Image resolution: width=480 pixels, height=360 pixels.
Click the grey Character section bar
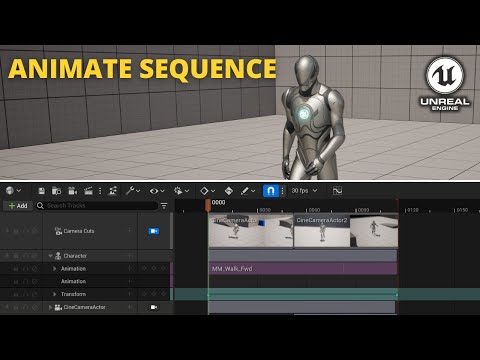pyautogui.click(x=303, y=256)
